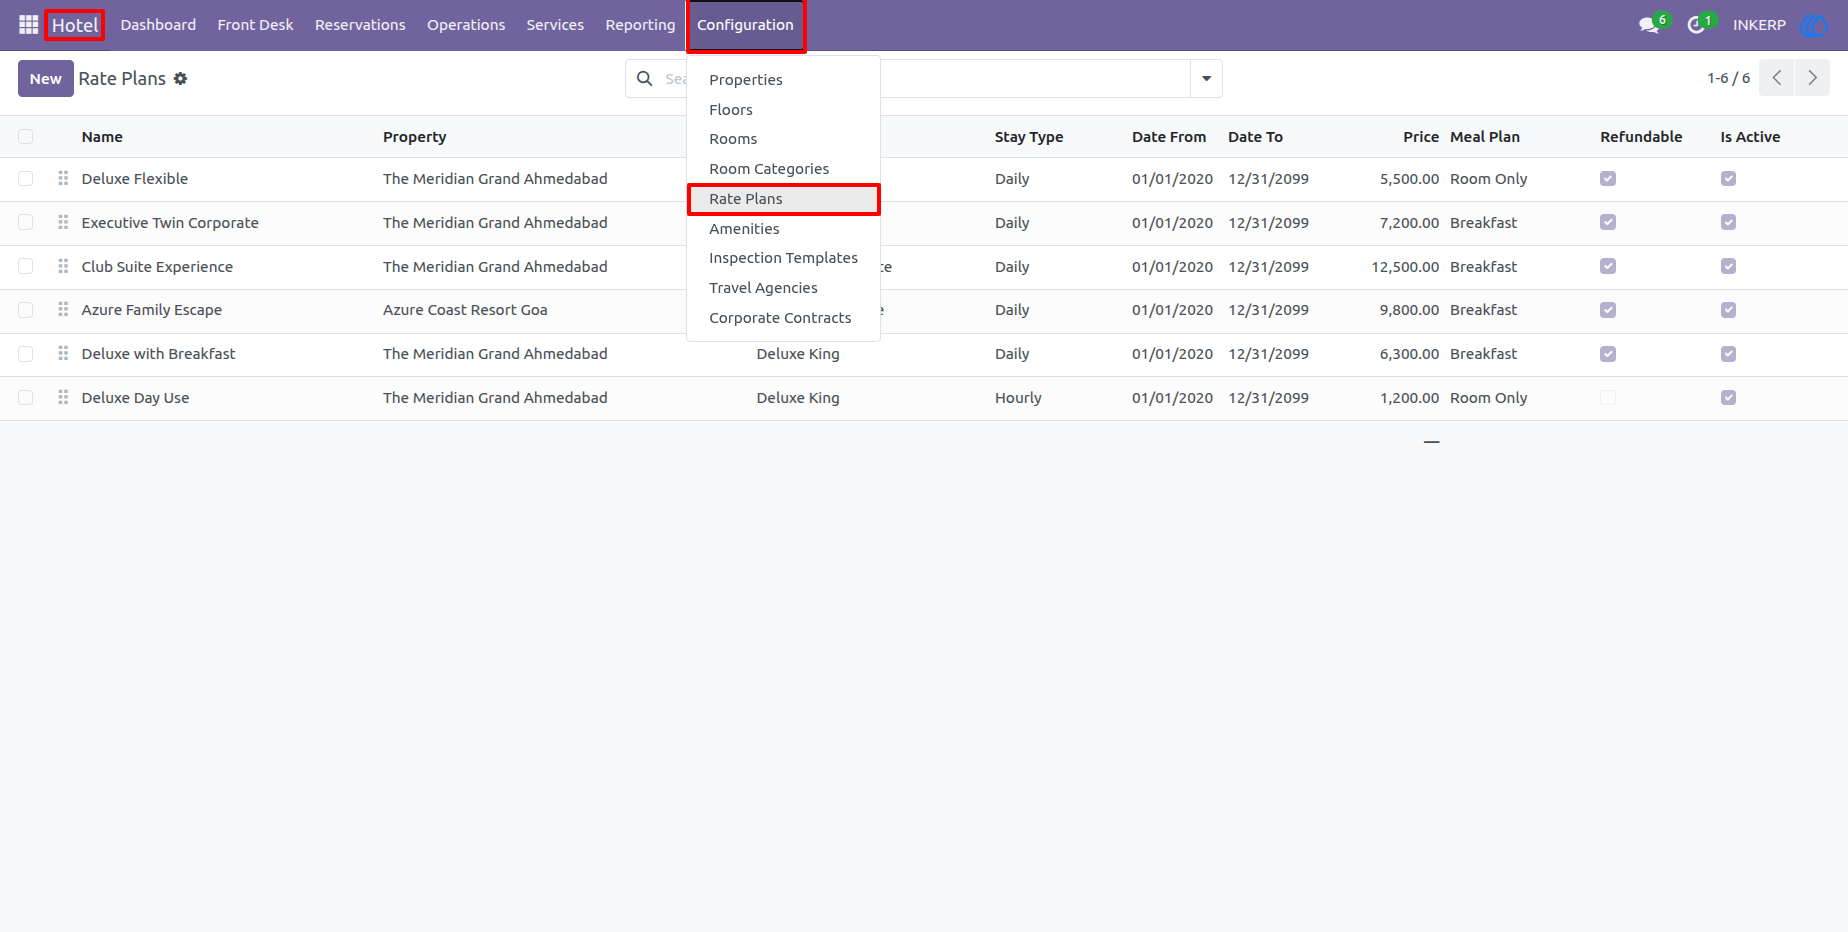This screenshot has height=932, width=1848.
Task: Click the INKERP user name
Action: pyautogui.click(x=1759, y=25)
